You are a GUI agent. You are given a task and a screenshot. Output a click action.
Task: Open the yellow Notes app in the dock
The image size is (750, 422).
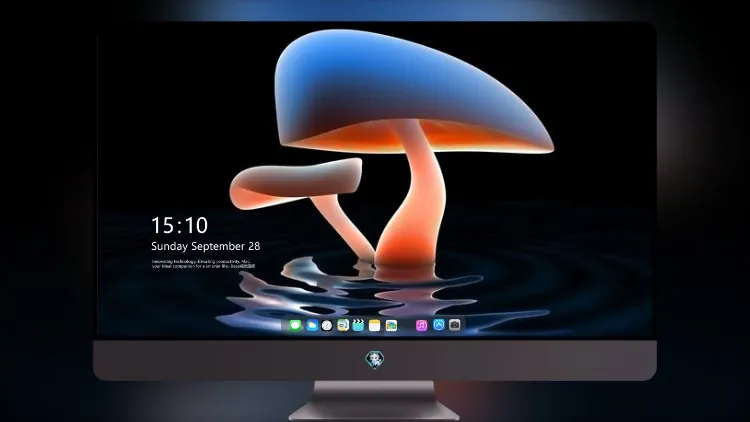point(375,325)
